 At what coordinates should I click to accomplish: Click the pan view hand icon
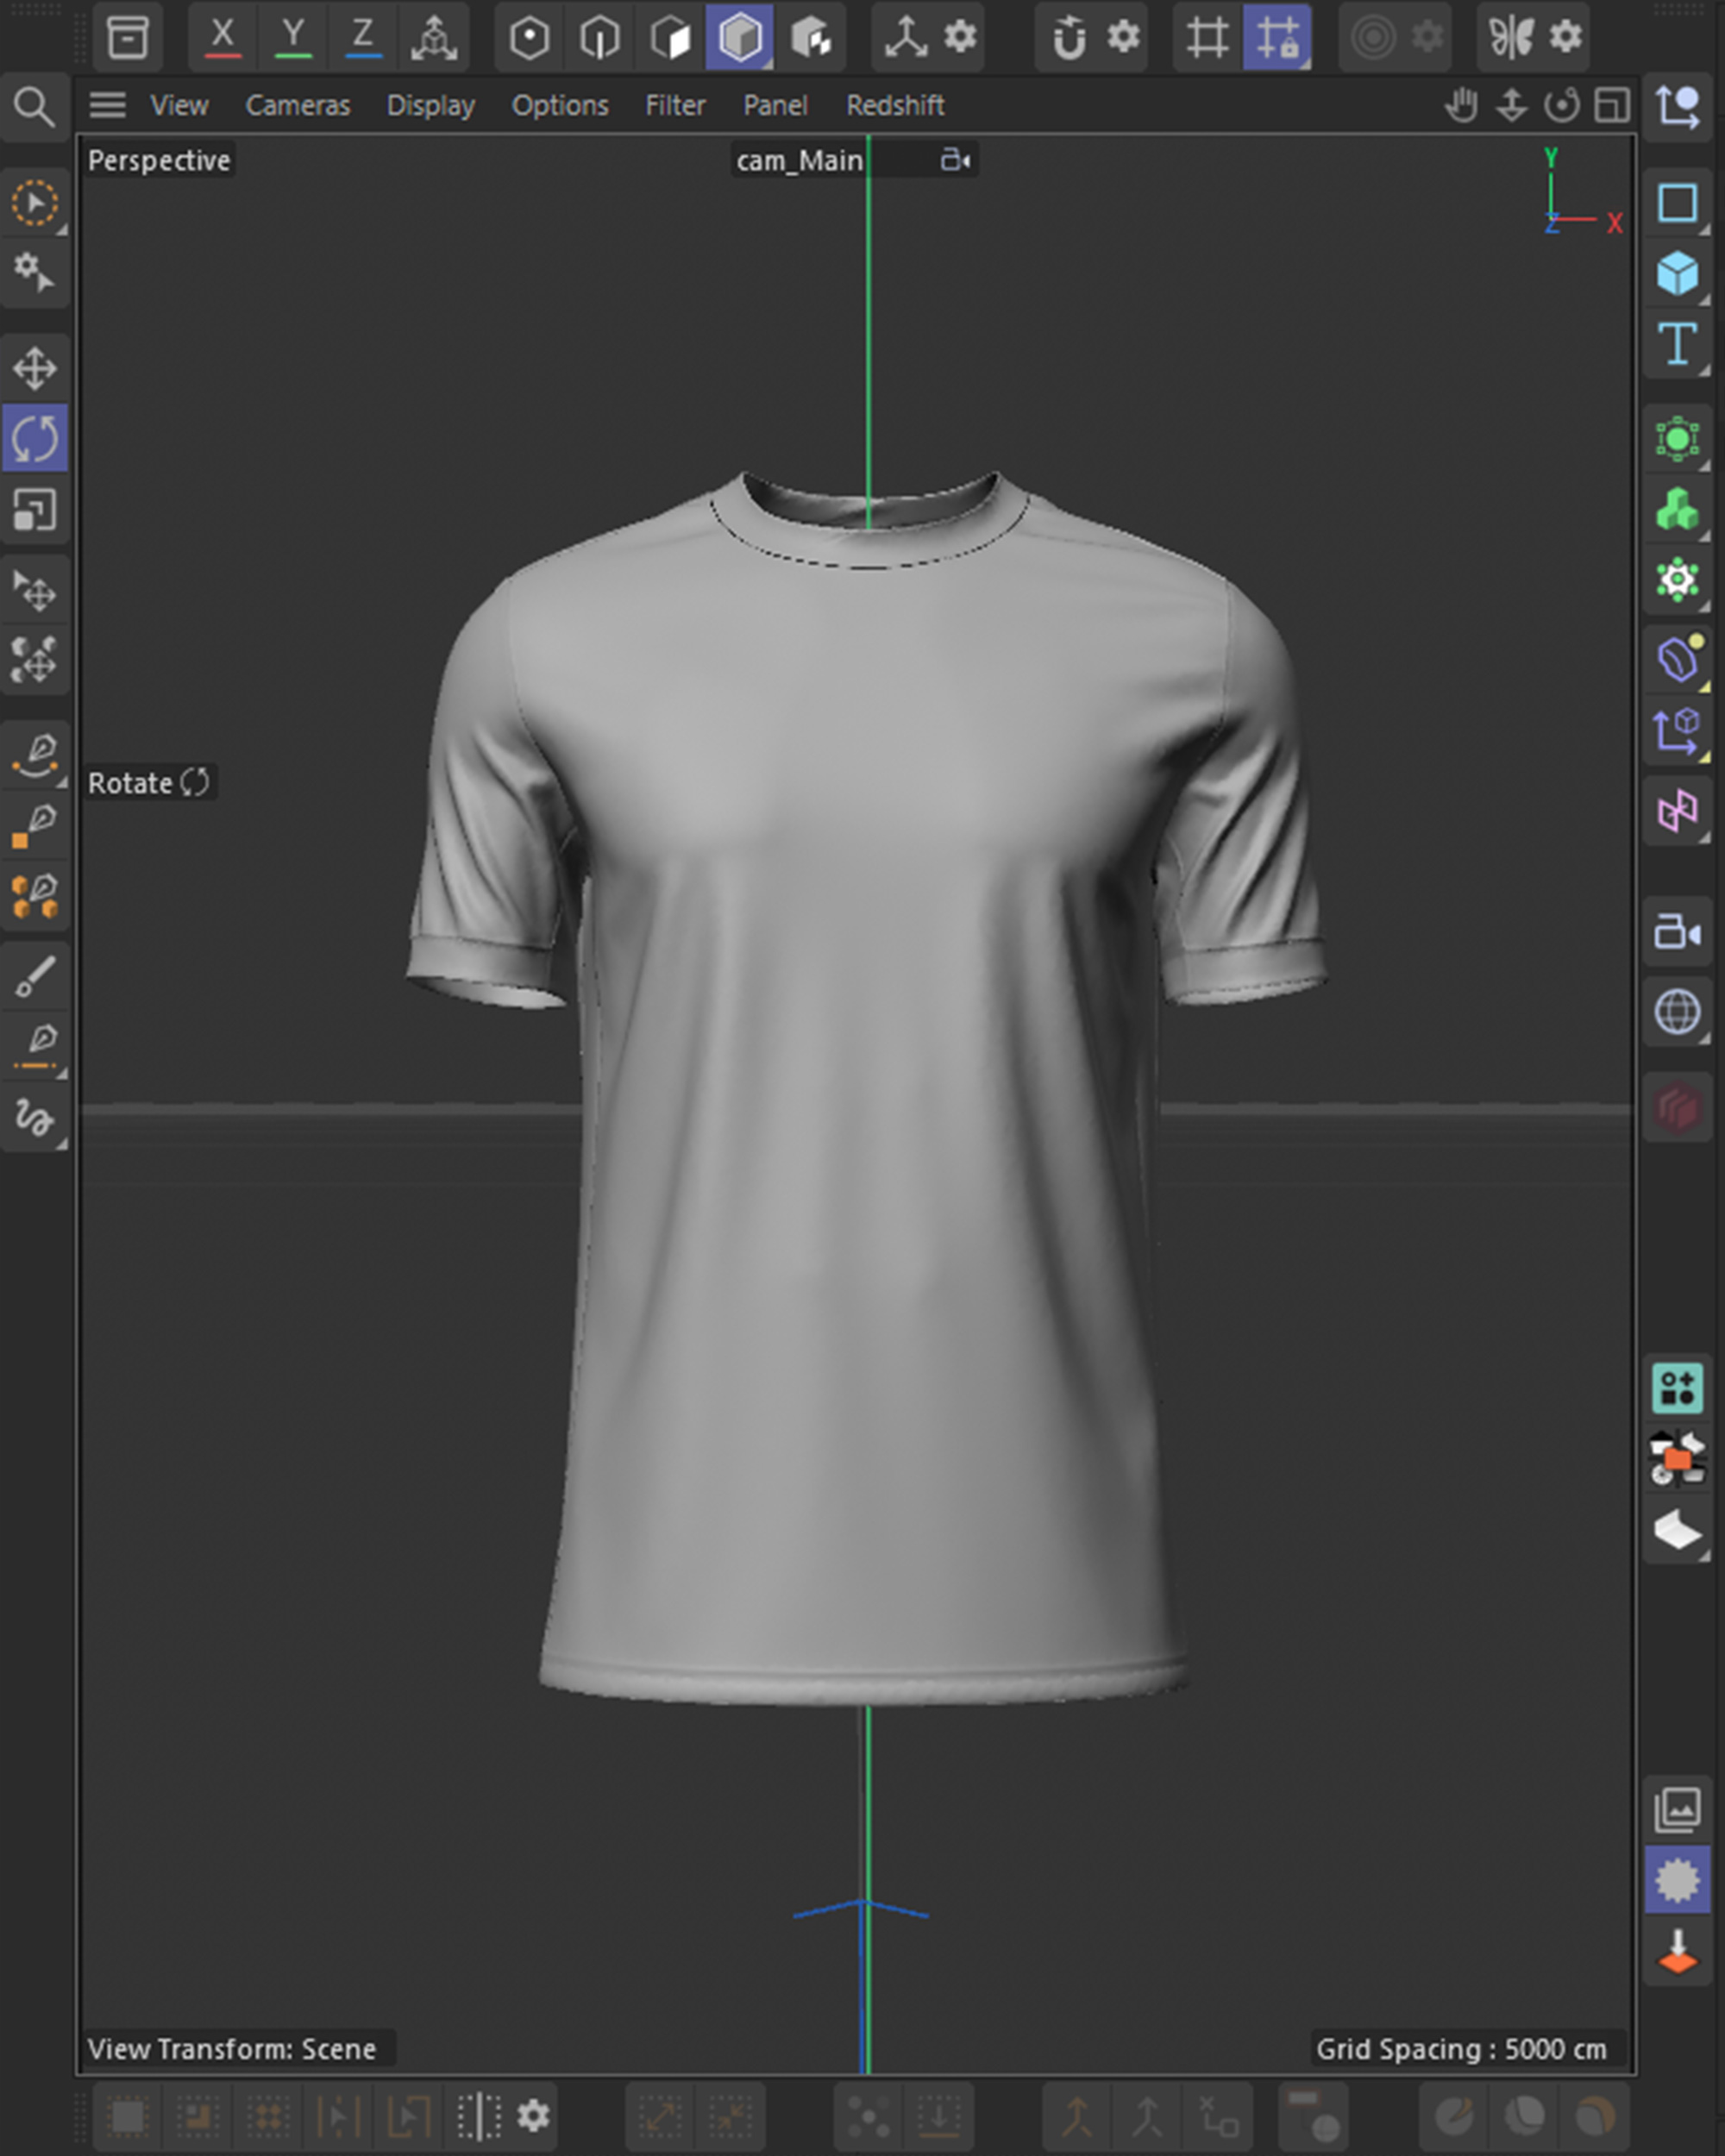1461,104
